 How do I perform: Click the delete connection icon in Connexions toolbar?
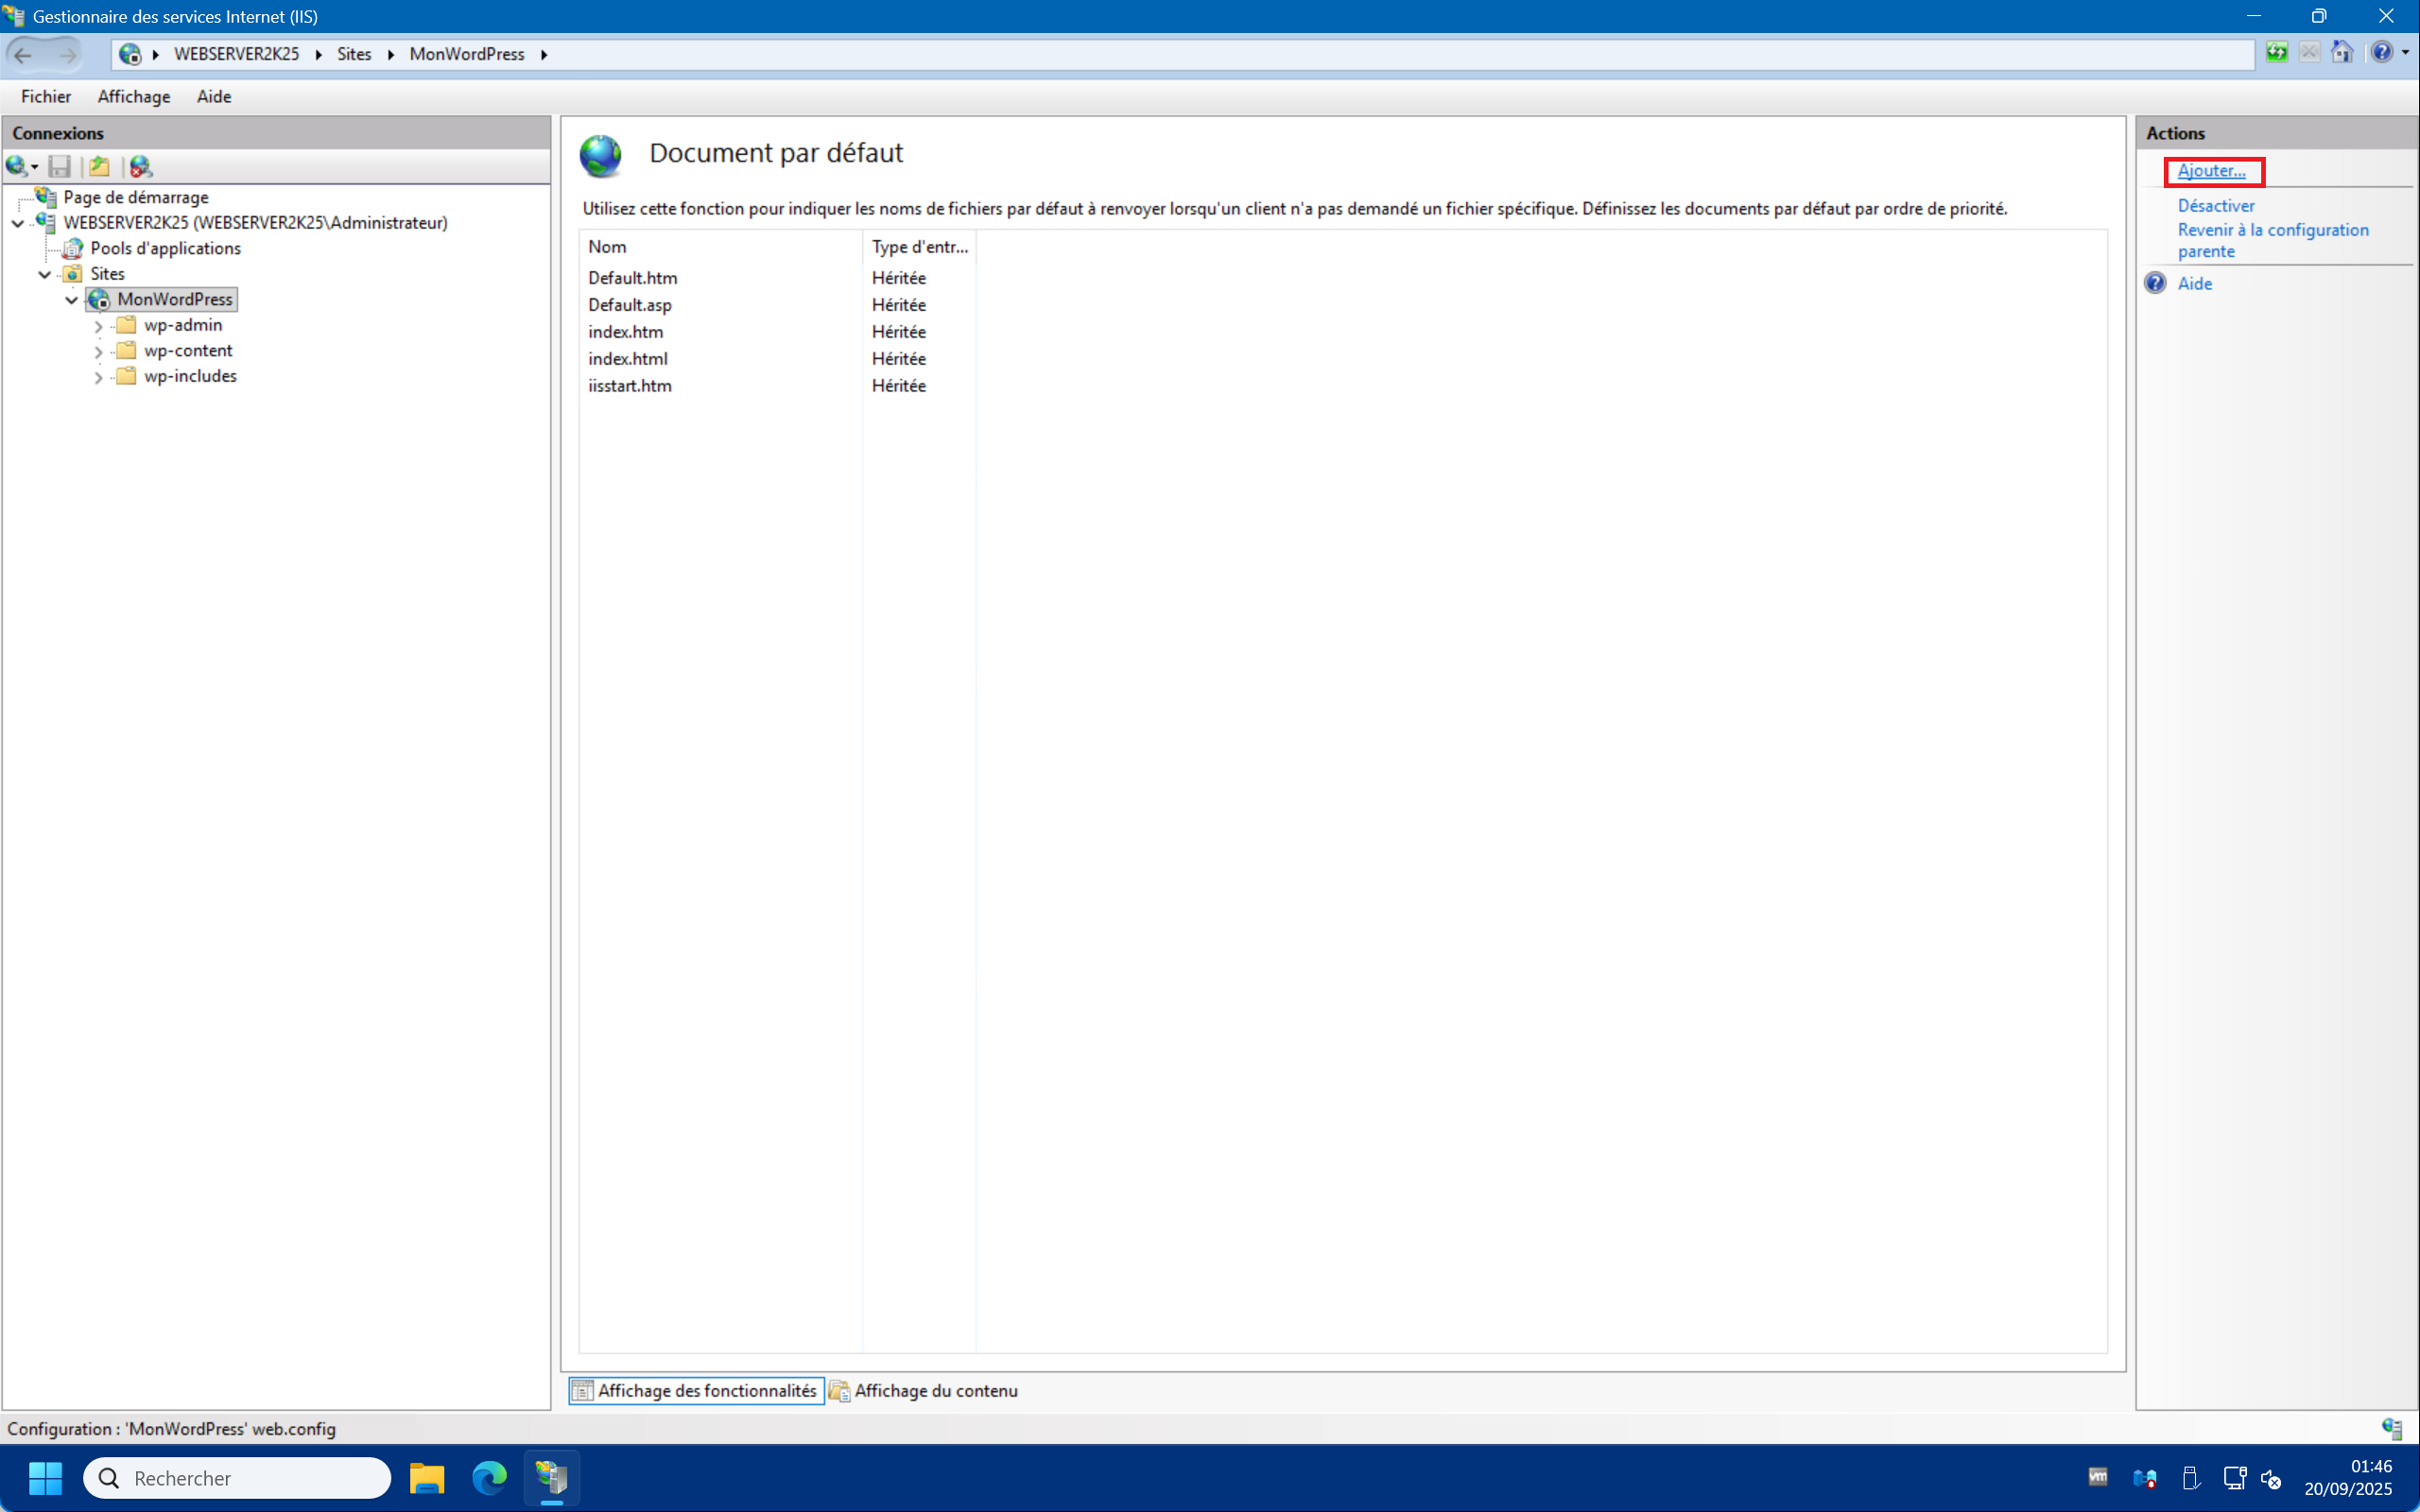point(141,166)
